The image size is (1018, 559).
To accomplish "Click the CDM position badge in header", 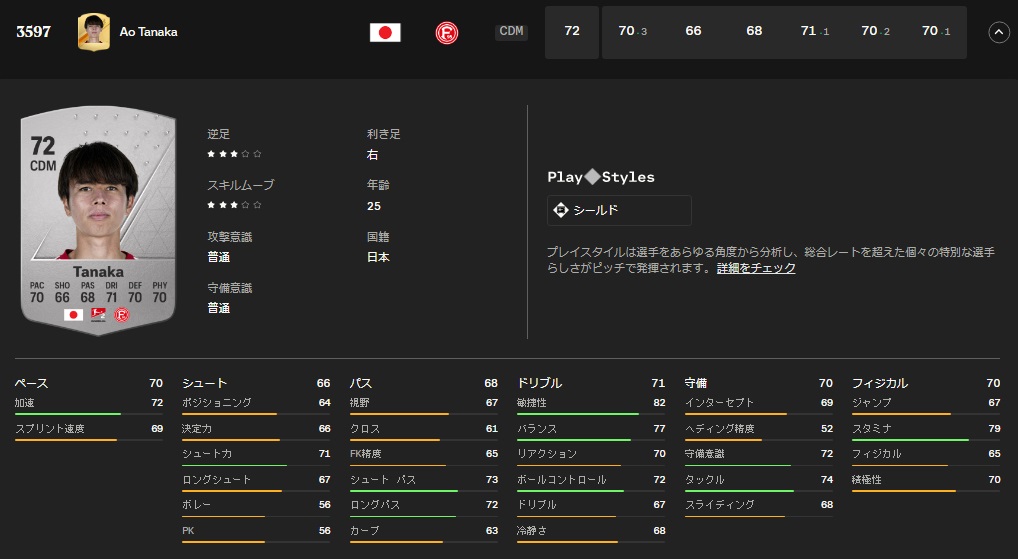I will [x=511, y=32].
